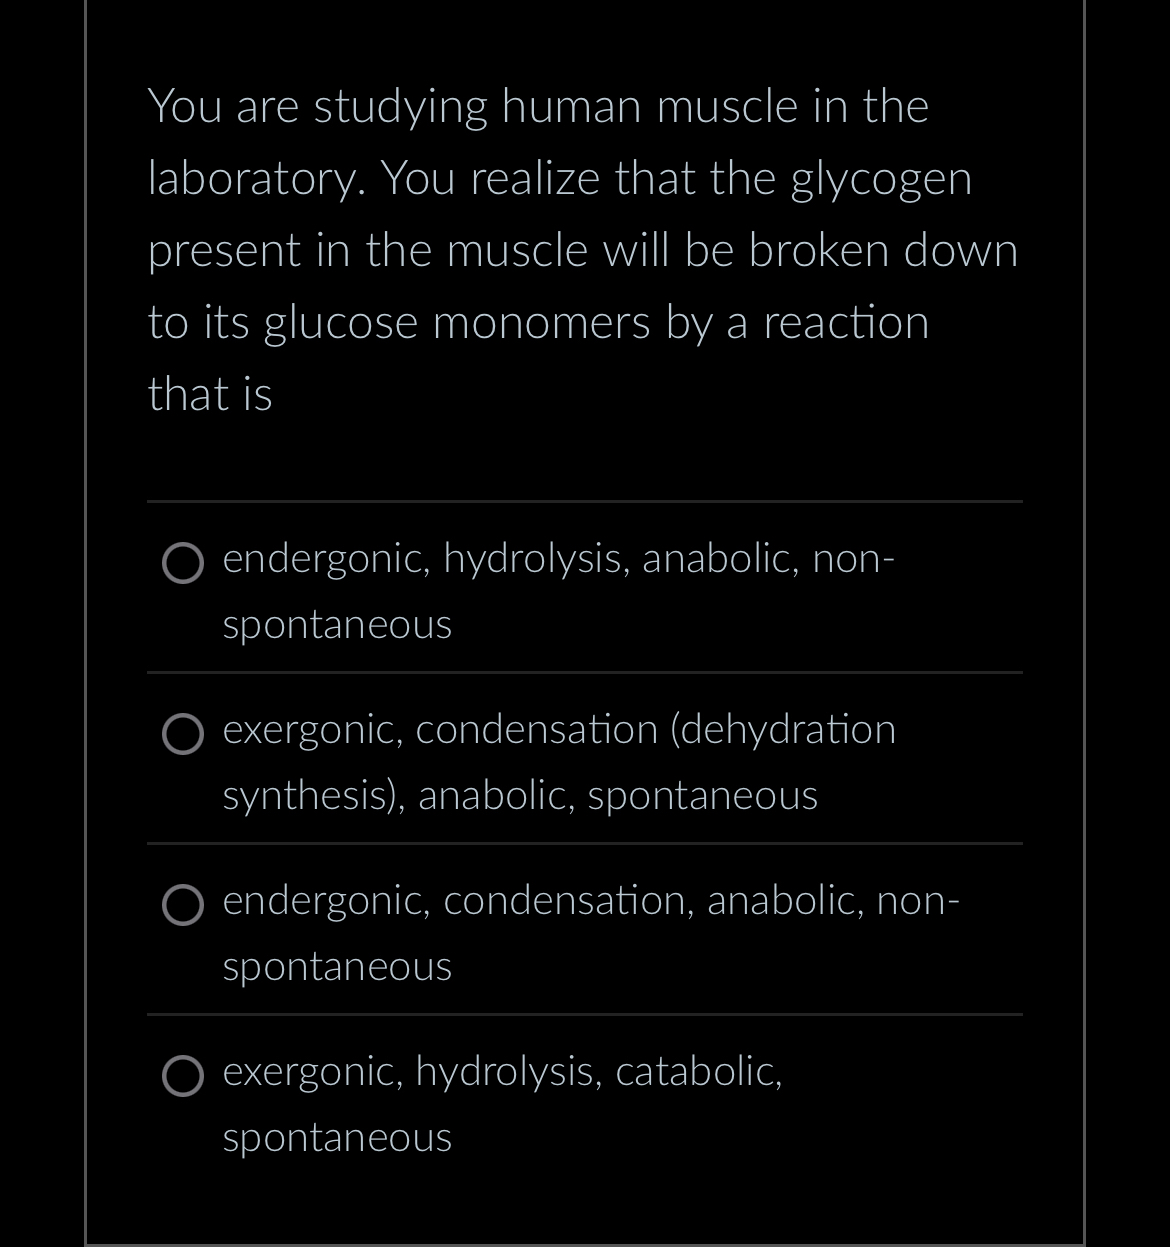Click the 'endergonic, condensation, anabolic, non-spontaneous' text
Viewport: 1170px width, 1247px height.
pyautogui.click(x=590, y=900)
